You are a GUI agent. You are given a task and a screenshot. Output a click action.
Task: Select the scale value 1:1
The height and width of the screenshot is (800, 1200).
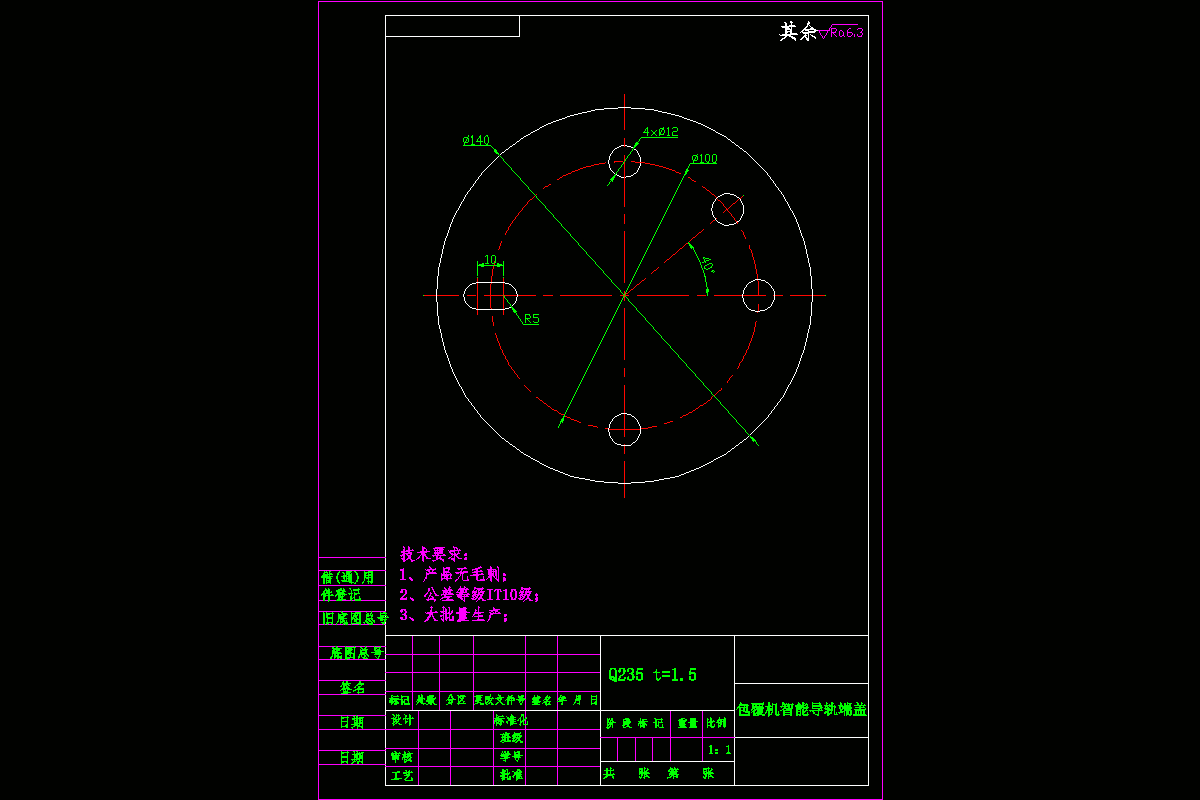[719, 749]
